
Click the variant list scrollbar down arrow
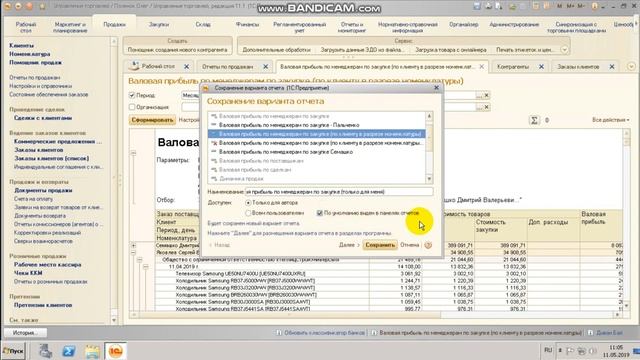click(x=429, y=179)
